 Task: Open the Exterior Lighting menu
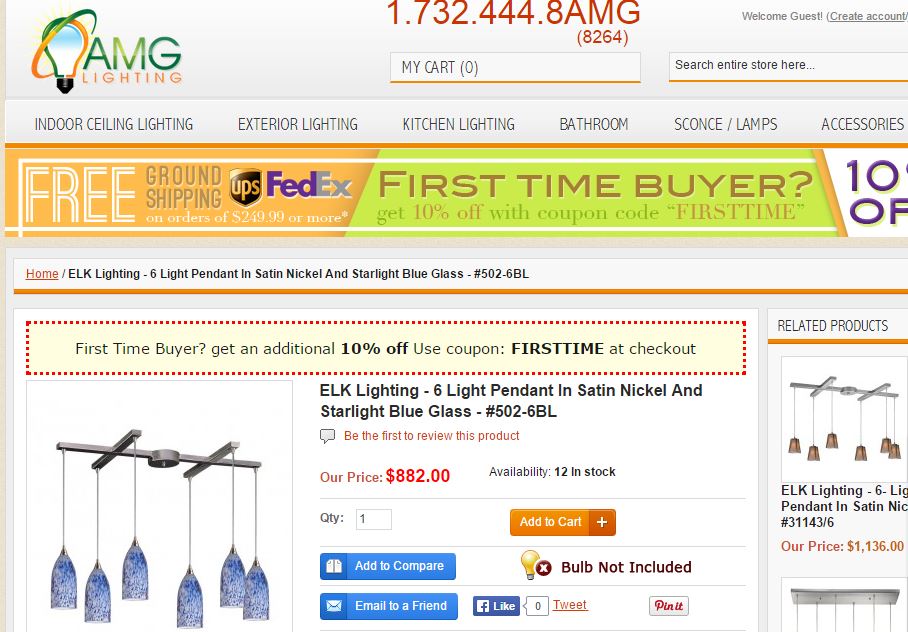click(x=298, y=124)
